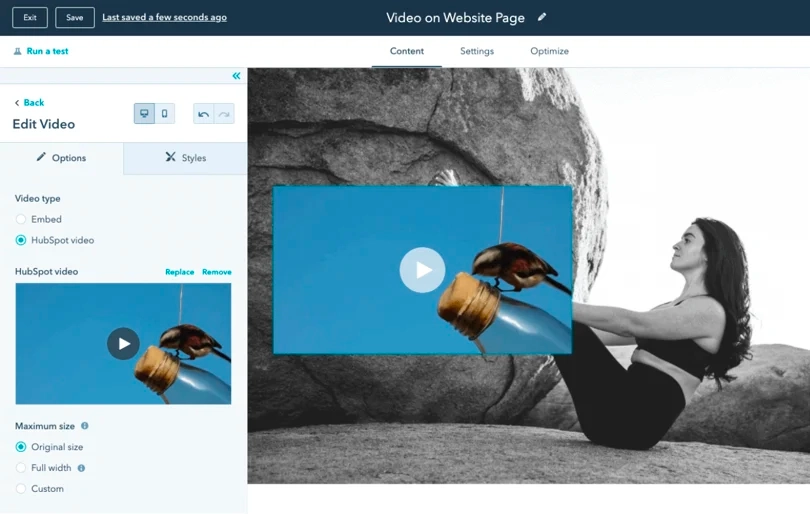
Task: Switch to the Styles tab
Action: [x=185, y=158]
